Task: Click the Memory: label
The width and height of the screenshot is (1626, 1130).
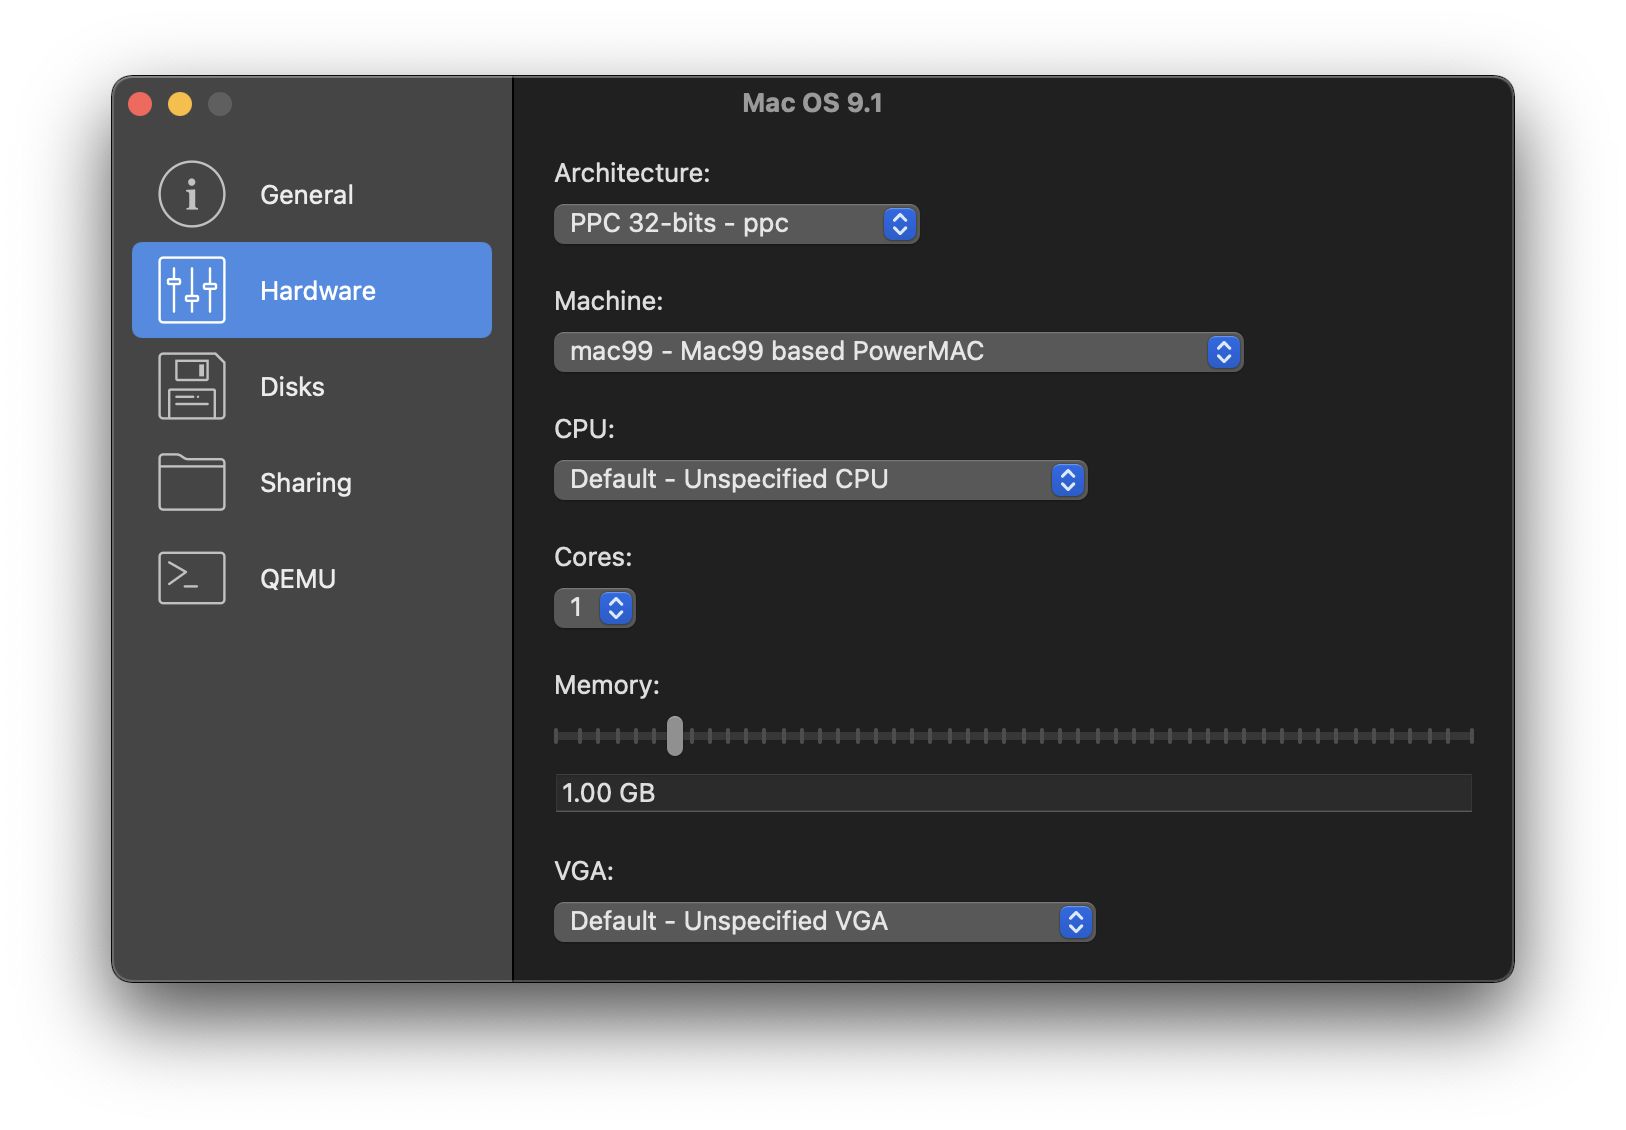Action: pos(607,685)
